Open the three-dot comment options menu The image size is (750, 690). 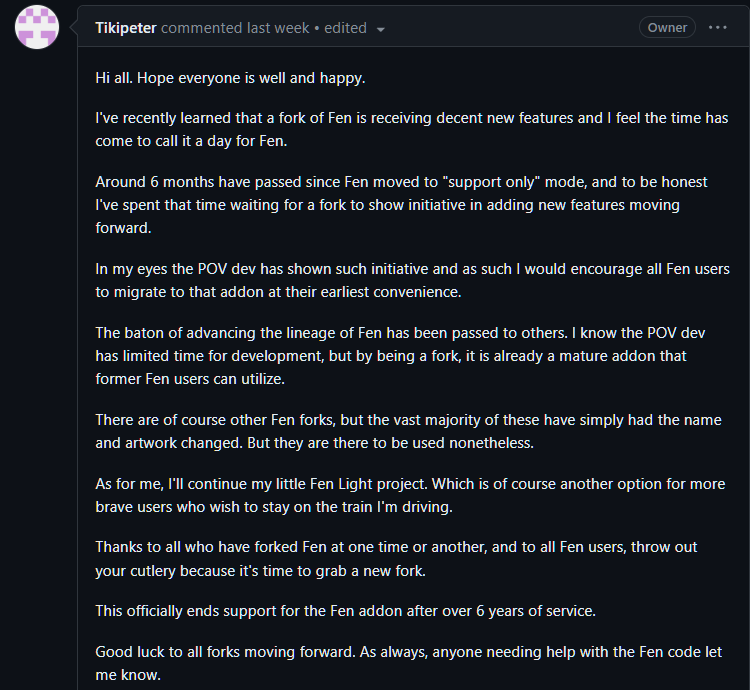coord(717,28)
